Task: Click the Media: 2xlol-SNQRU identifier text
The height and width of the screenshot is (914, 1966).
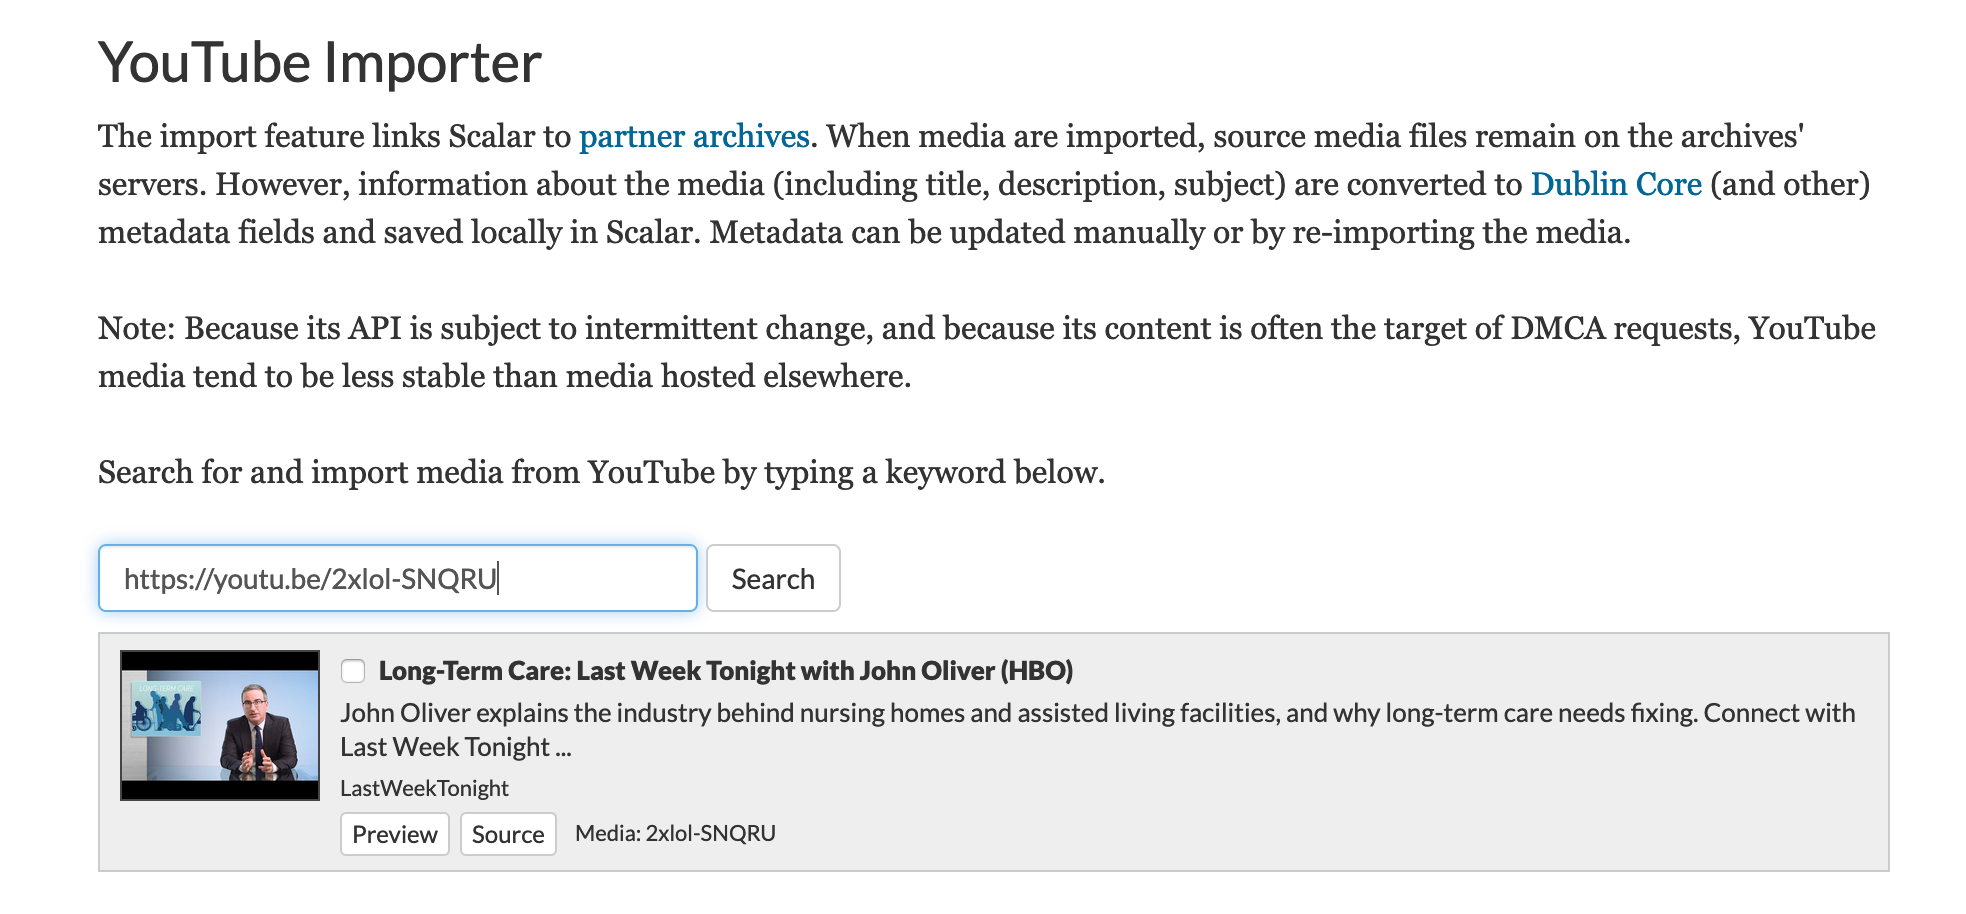Action: coord(675,833)
